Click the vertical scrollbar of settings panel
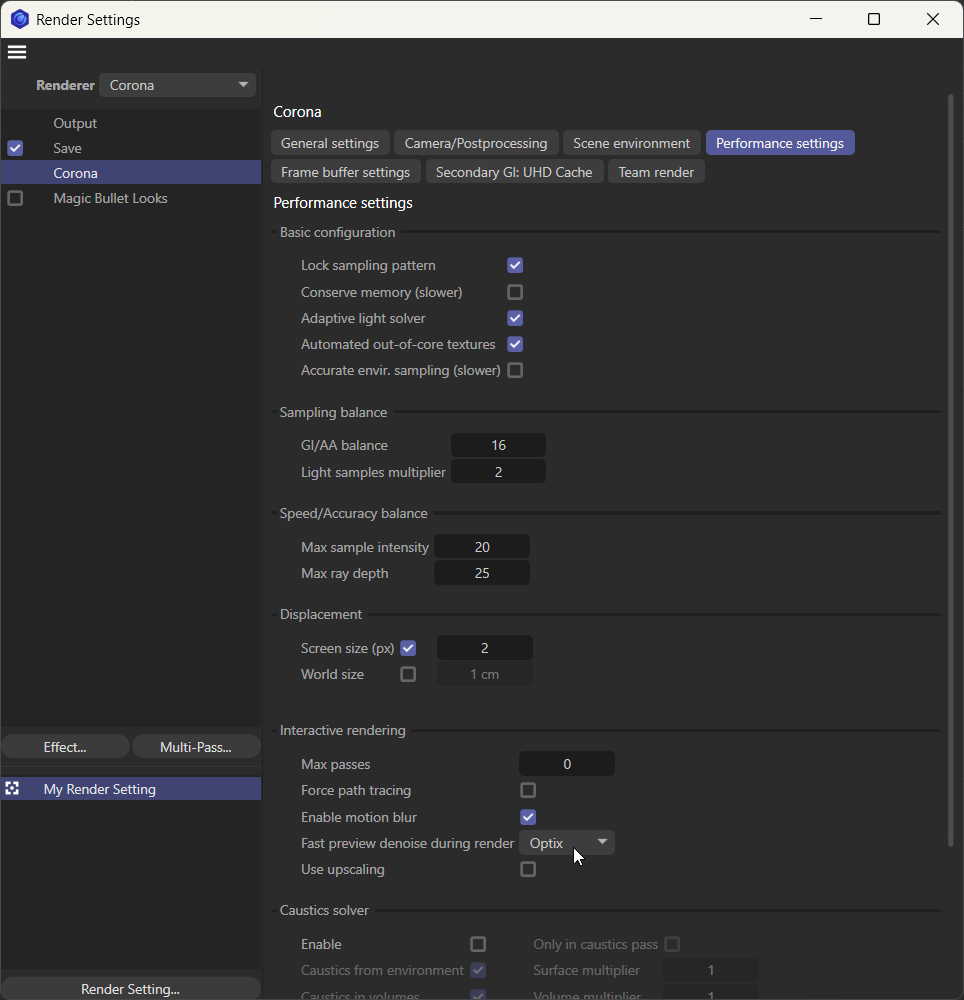The image size is (964, 1000). tap(951, 471)
